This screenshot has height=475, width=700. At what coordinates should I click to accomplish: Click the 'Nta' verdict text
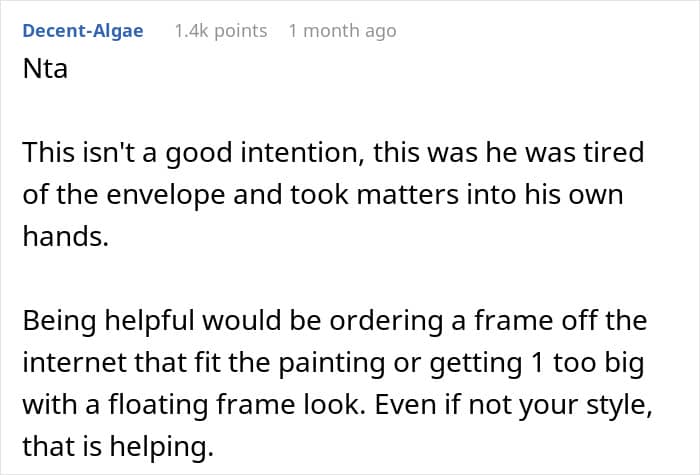tap(45, 69)
